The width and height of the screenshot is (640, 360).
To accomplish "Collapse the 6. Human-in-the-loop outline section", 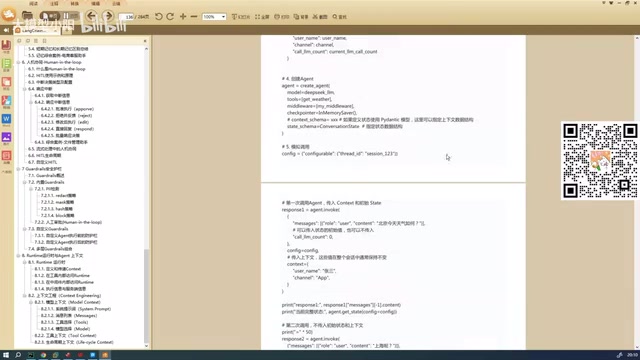I will [x=18, y=62].
